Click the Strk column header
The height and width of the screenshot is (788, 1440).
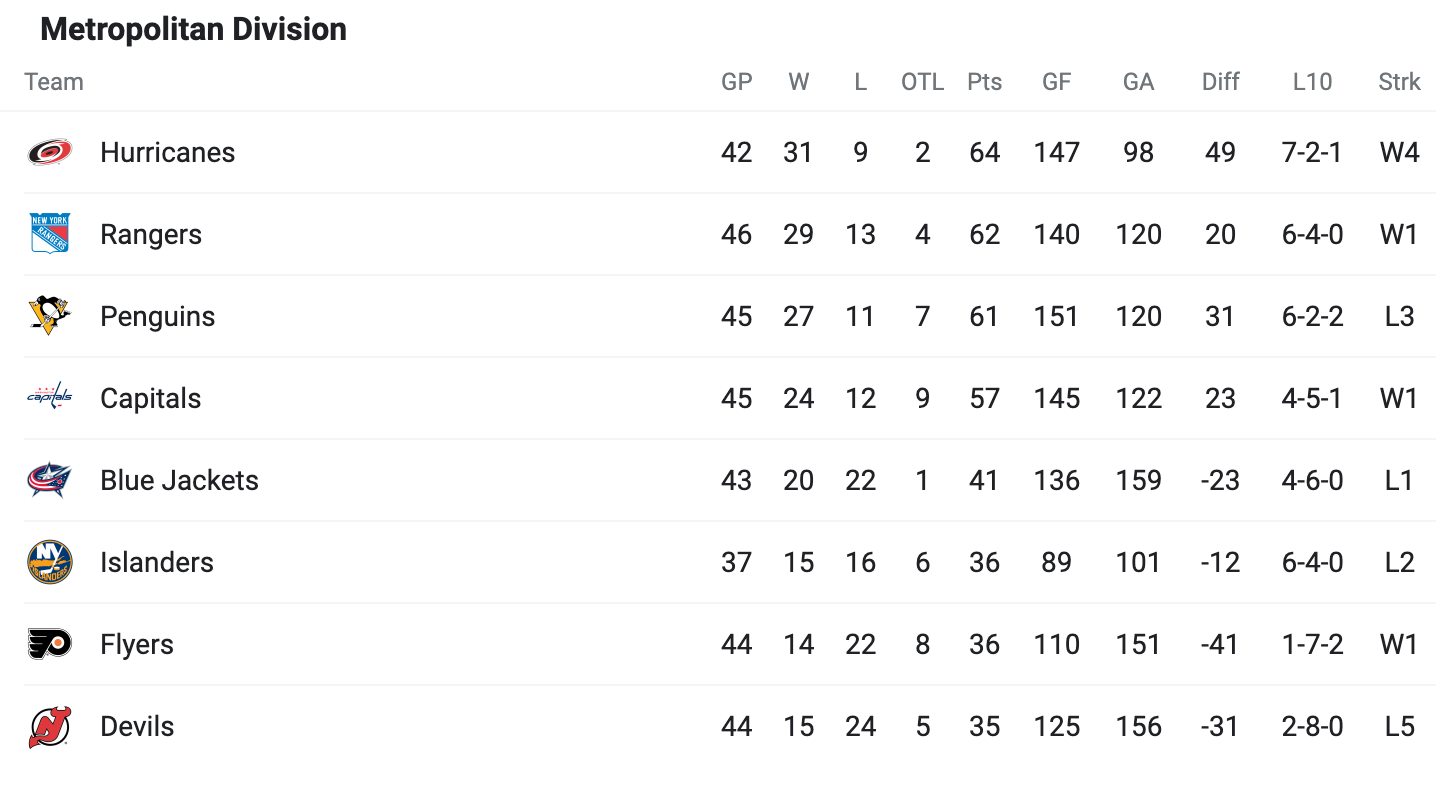1399,82
